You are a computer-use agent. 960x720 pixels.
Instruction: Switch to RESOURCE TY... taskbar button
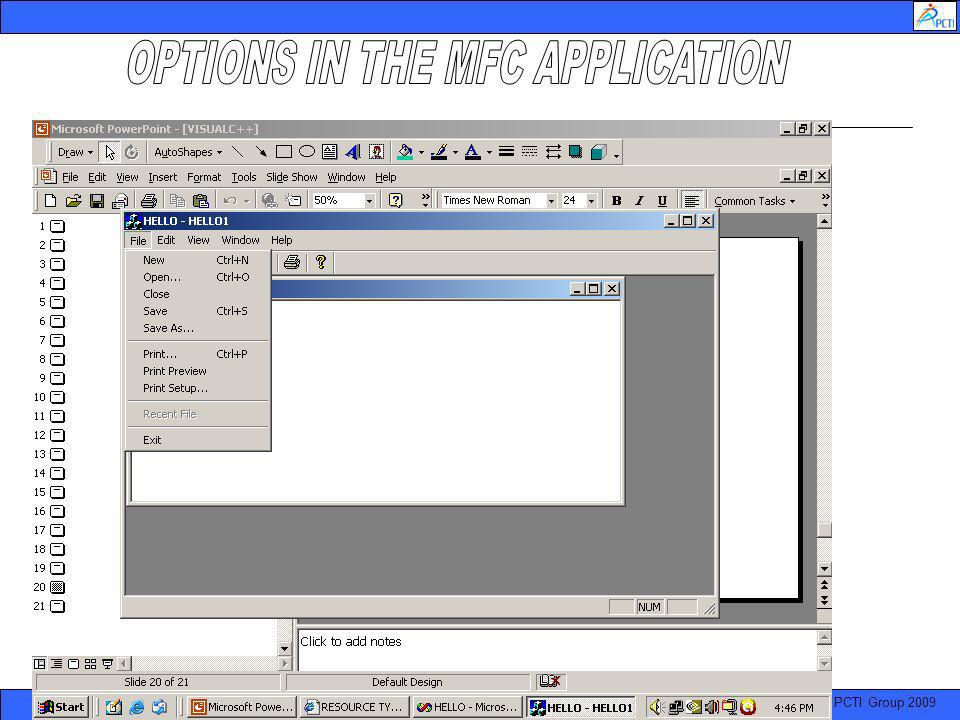[354, 707]
